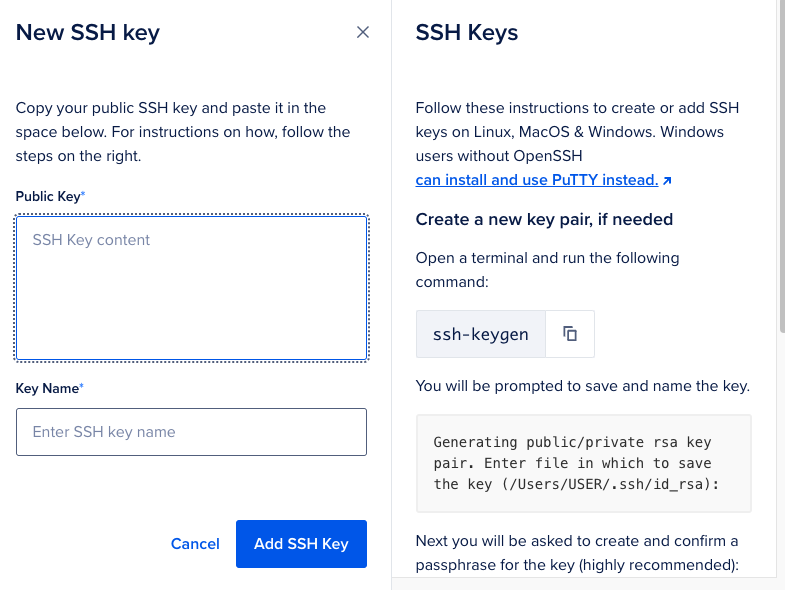This screenshot has height=590, width=785.
Task: Click the New SSH key dialog title
Action: [x=88, y=33]
